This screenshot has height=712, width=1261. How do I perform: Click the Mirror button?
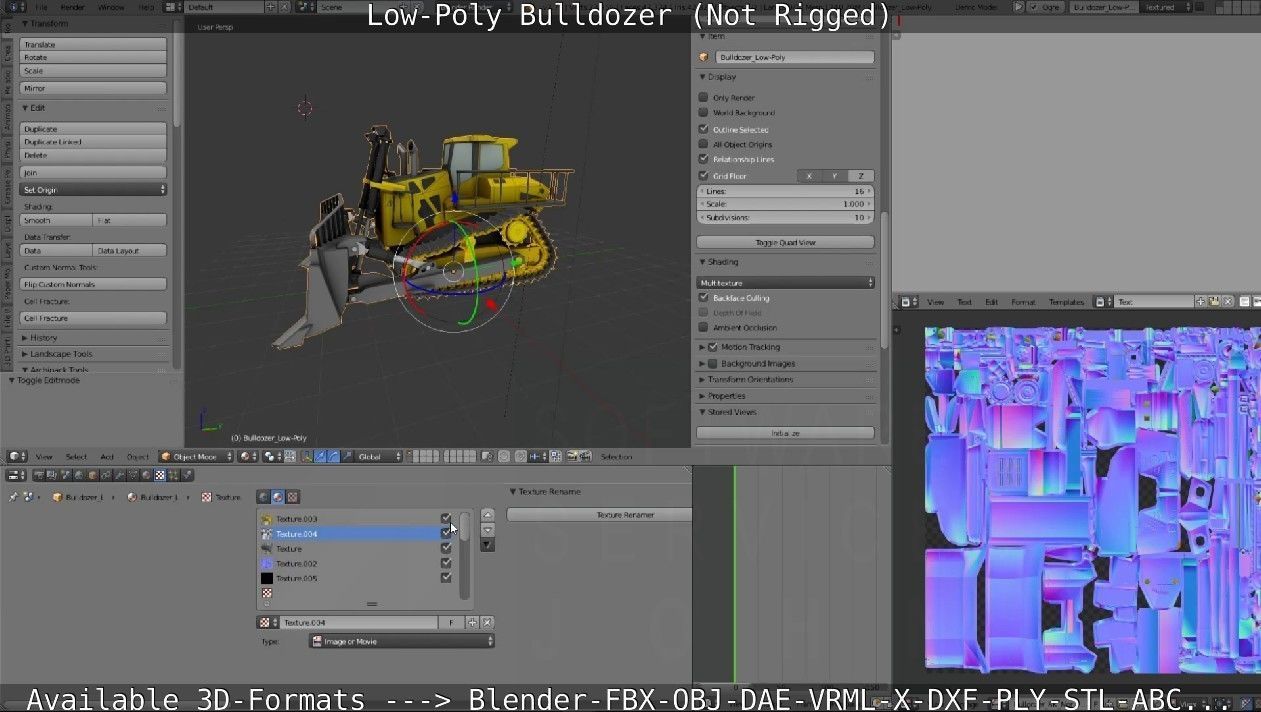(x=94, y=88)
